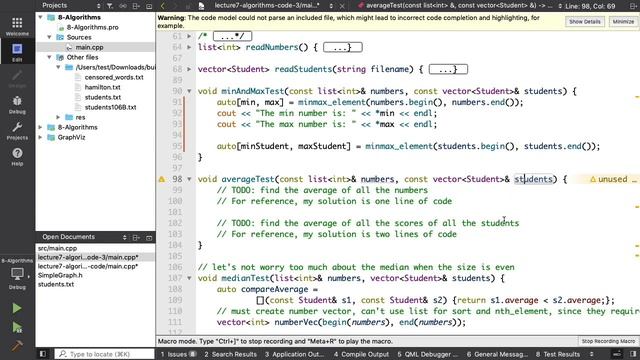Stop Recording Macro button
Screen dimensions: 640x360
[x=608, y=341]
